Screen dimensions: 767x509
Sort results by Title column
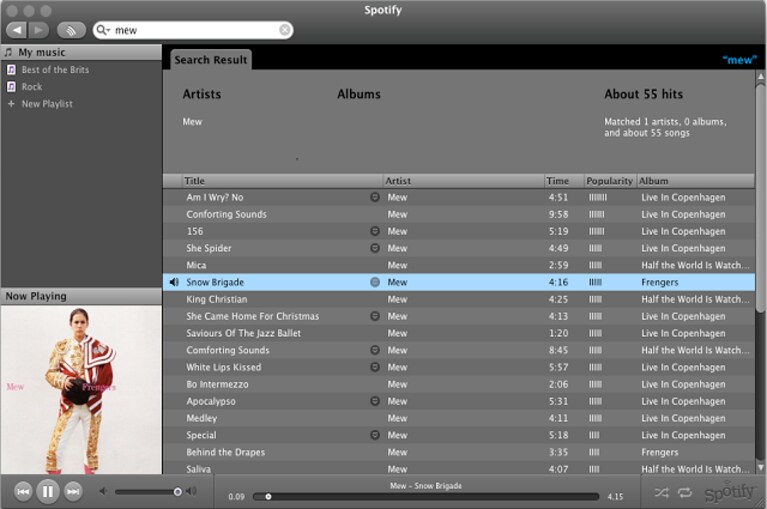click(x=282, y=181)
